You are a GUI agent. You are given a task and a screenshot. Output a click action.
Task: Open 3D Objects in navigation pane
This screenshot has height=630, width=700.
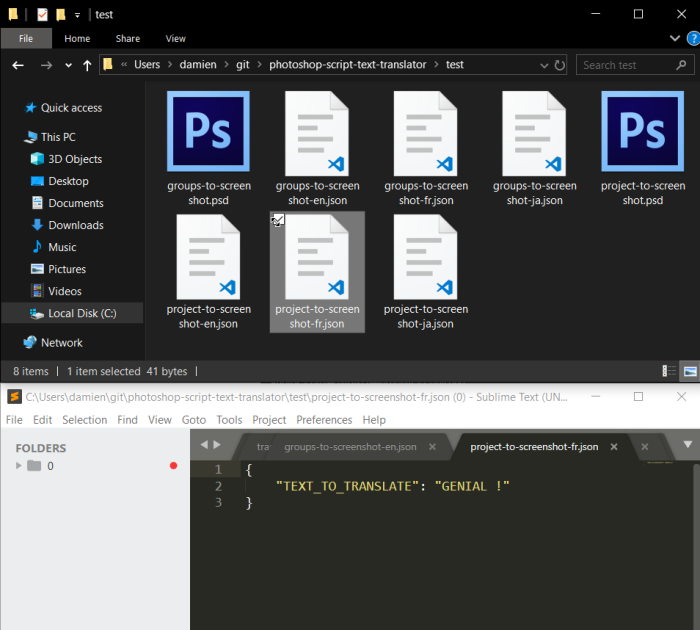pos(67,159)
